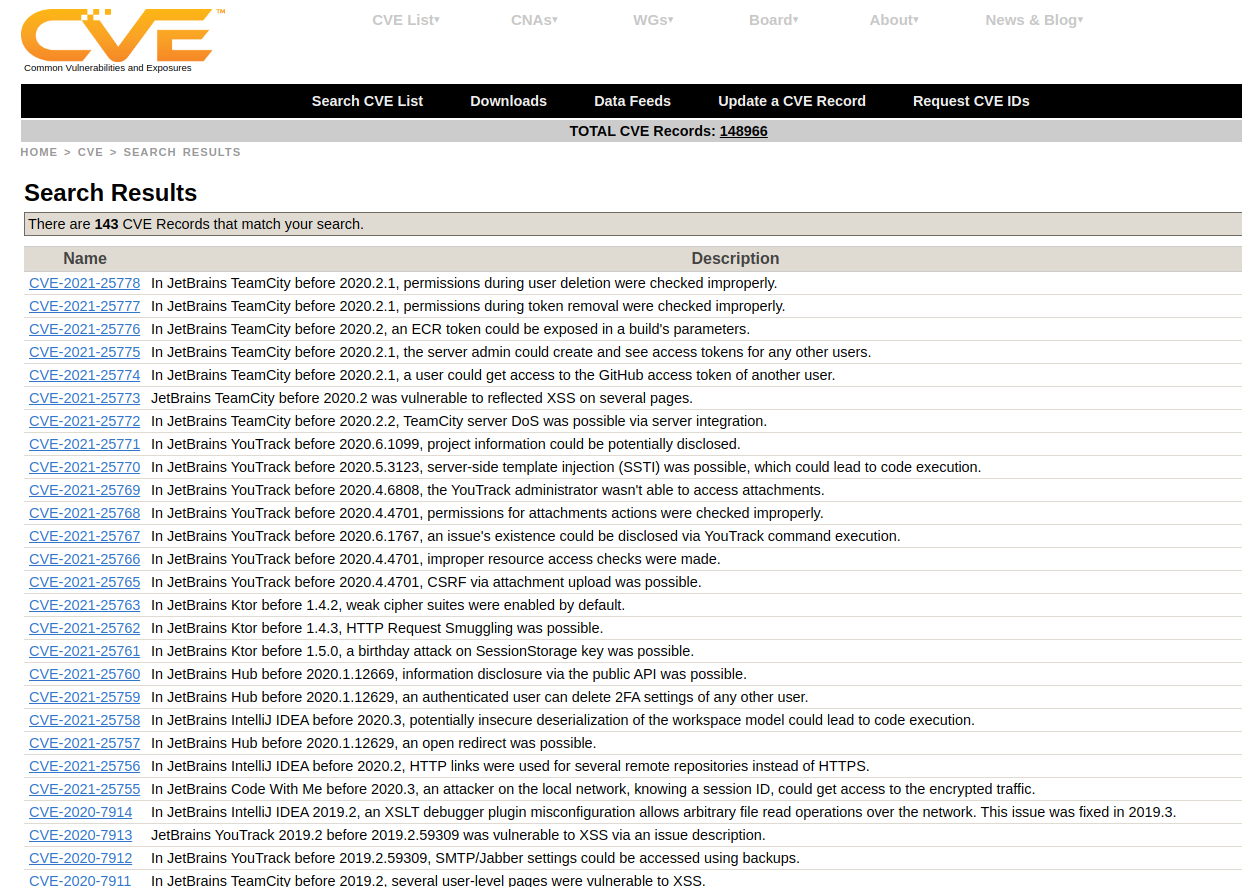Click the description about birthday attack on SessionStorage
Image resolution: width=1242 pixels, height=887 pixels.
point(422,651)
